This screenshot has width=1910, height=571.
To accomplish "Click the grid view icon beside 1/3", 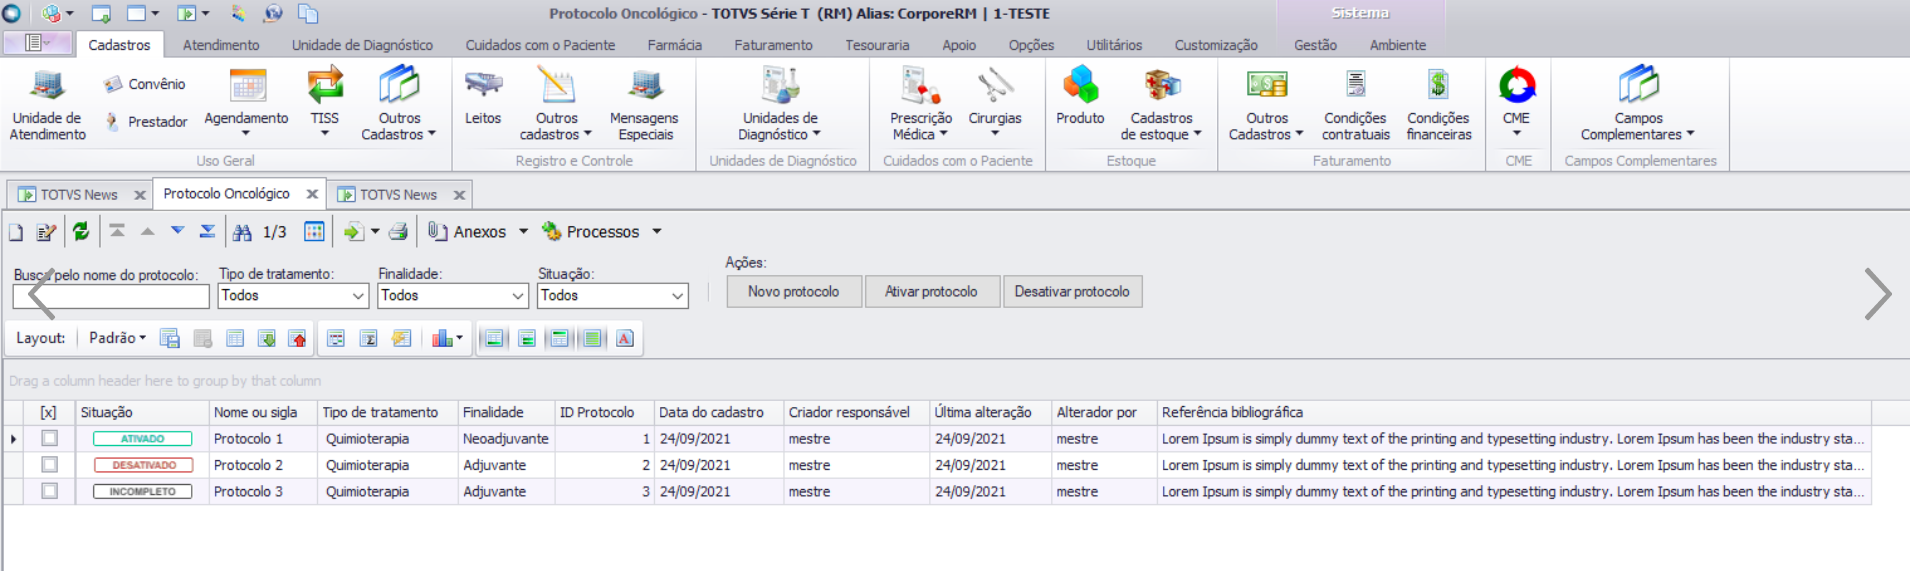I will pos(314,232).
